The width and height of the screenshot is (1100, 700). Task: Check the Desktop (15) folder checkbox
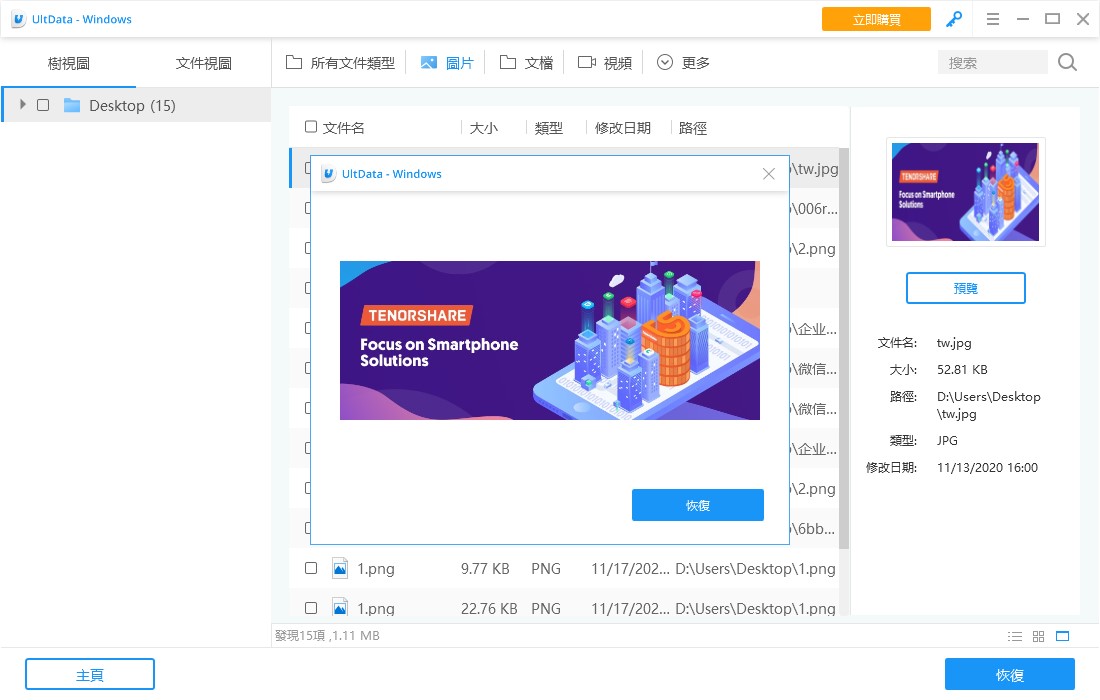43,105
